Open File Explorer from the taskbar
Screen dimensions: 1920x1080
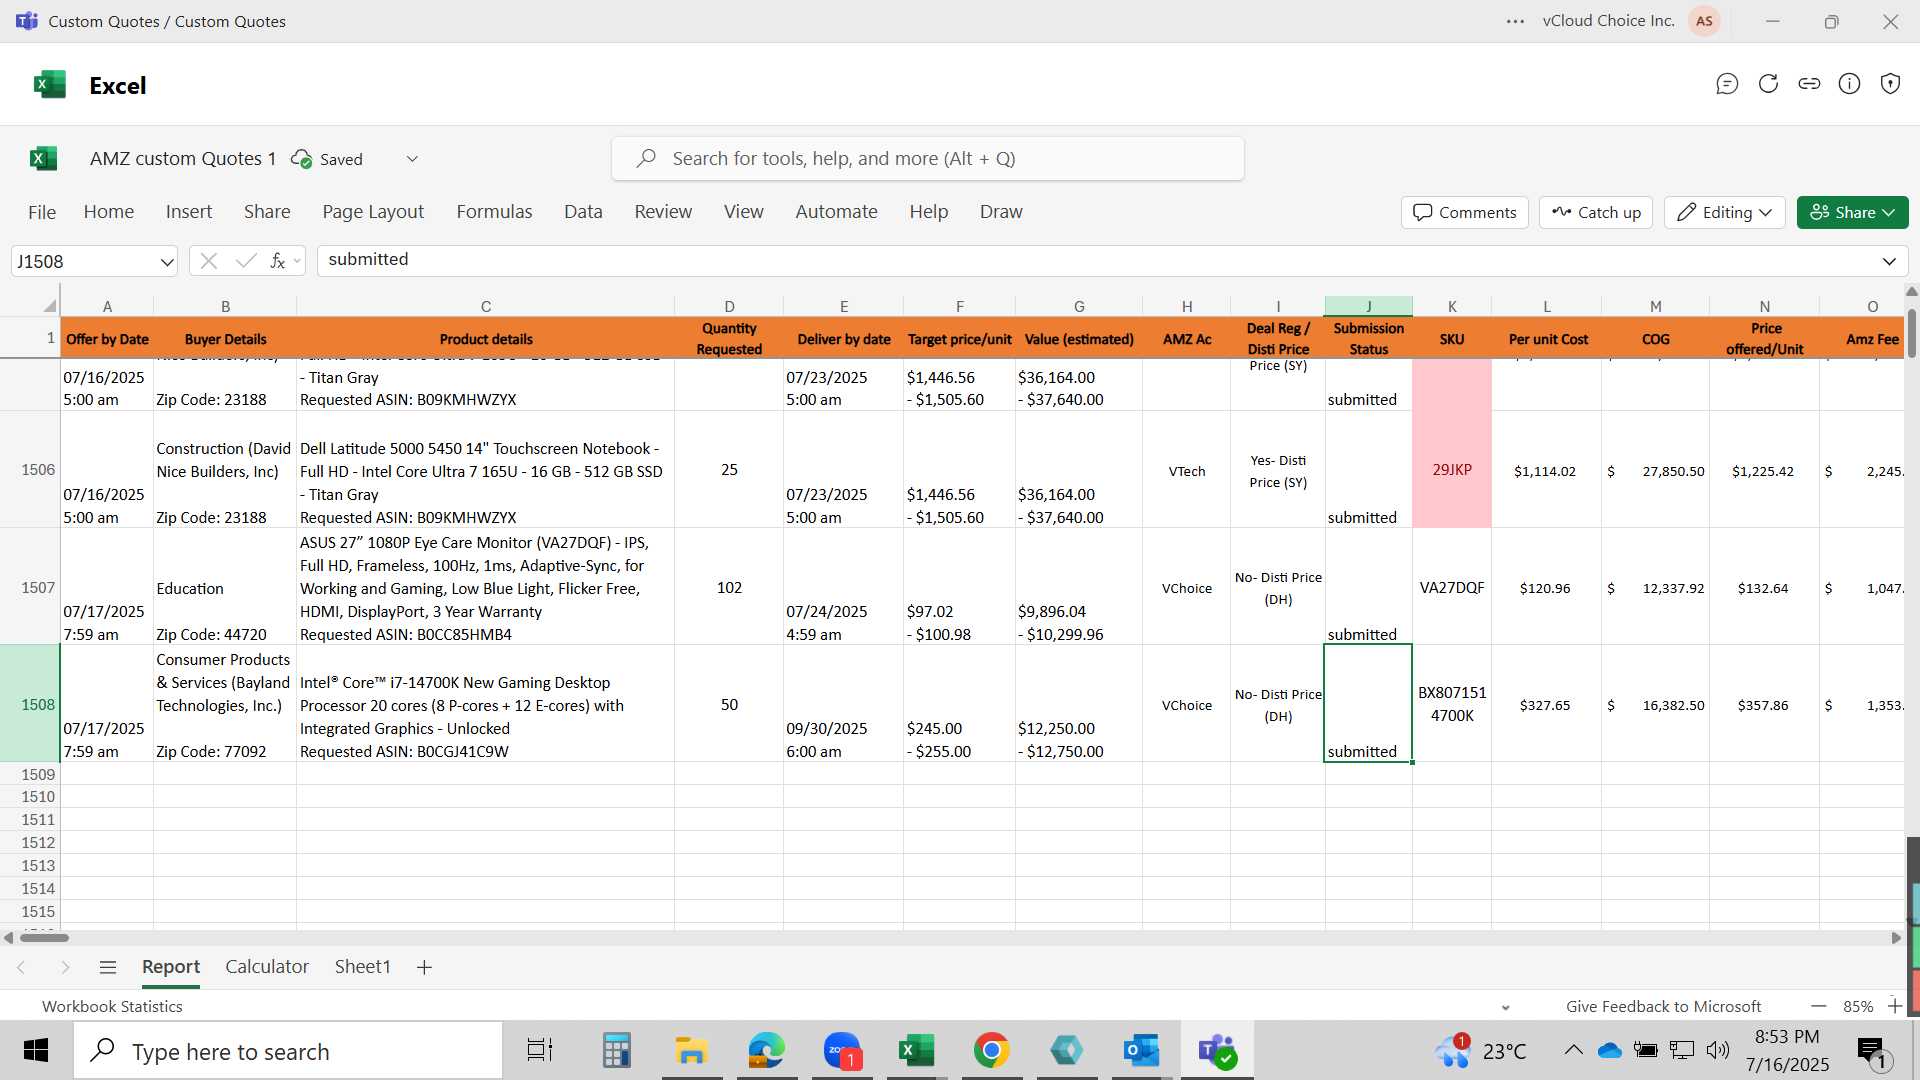point(691,1051)
